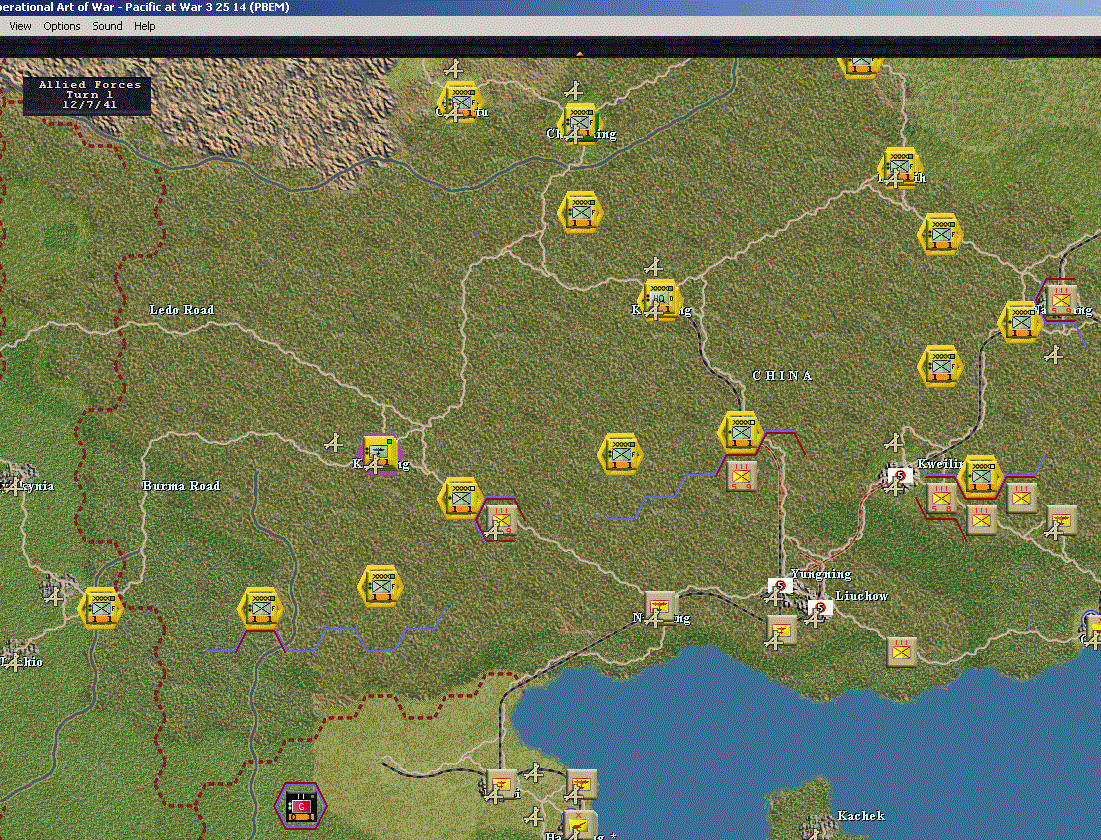Click the Allied Forces Turn 1 info box
This screenshot has height=840, width=1101.
click(87, 95)
